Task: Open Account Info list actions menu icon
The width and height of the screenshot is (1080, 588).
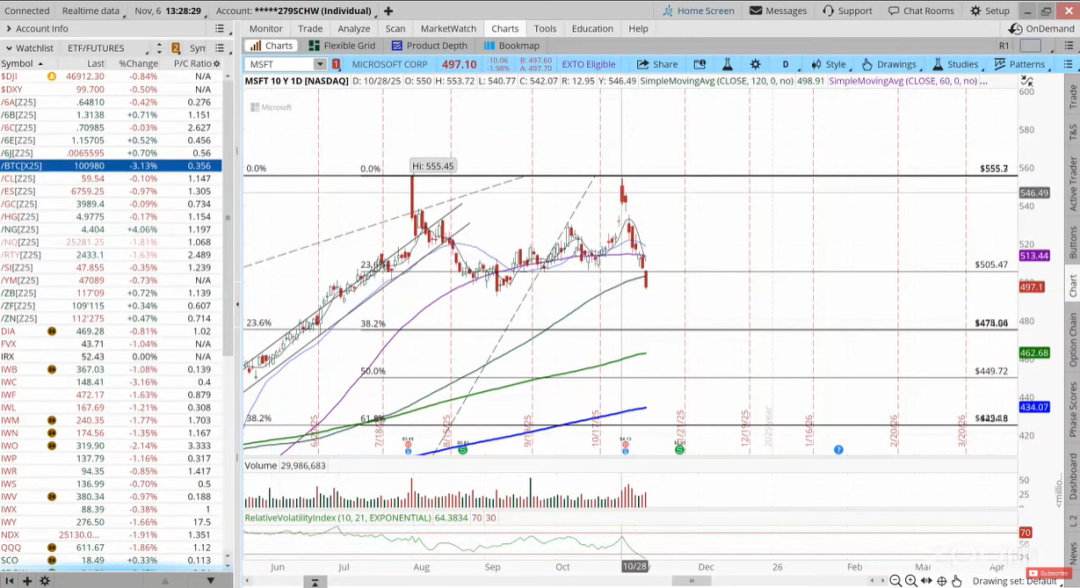Action: (219, 29)
